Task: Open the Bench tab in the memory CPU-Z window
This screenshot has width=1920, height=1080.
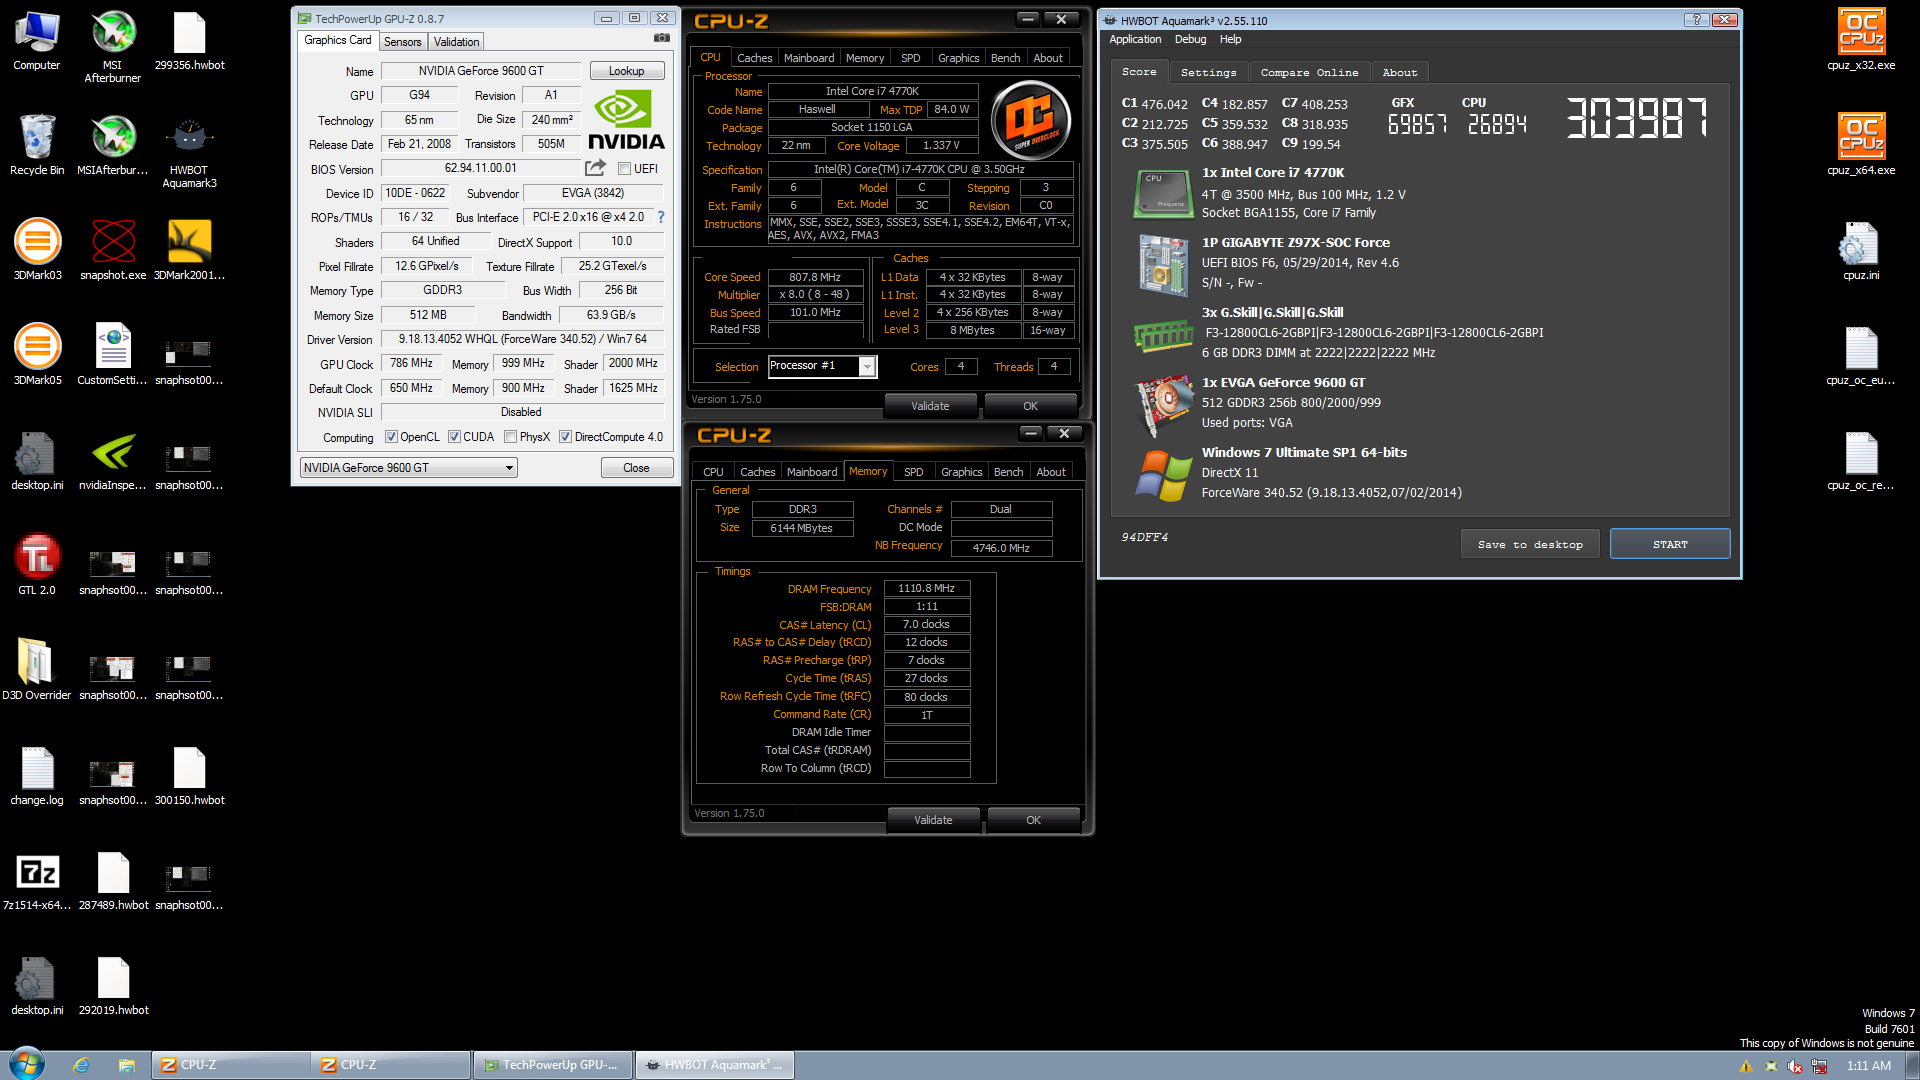Action: (1008, 472)
